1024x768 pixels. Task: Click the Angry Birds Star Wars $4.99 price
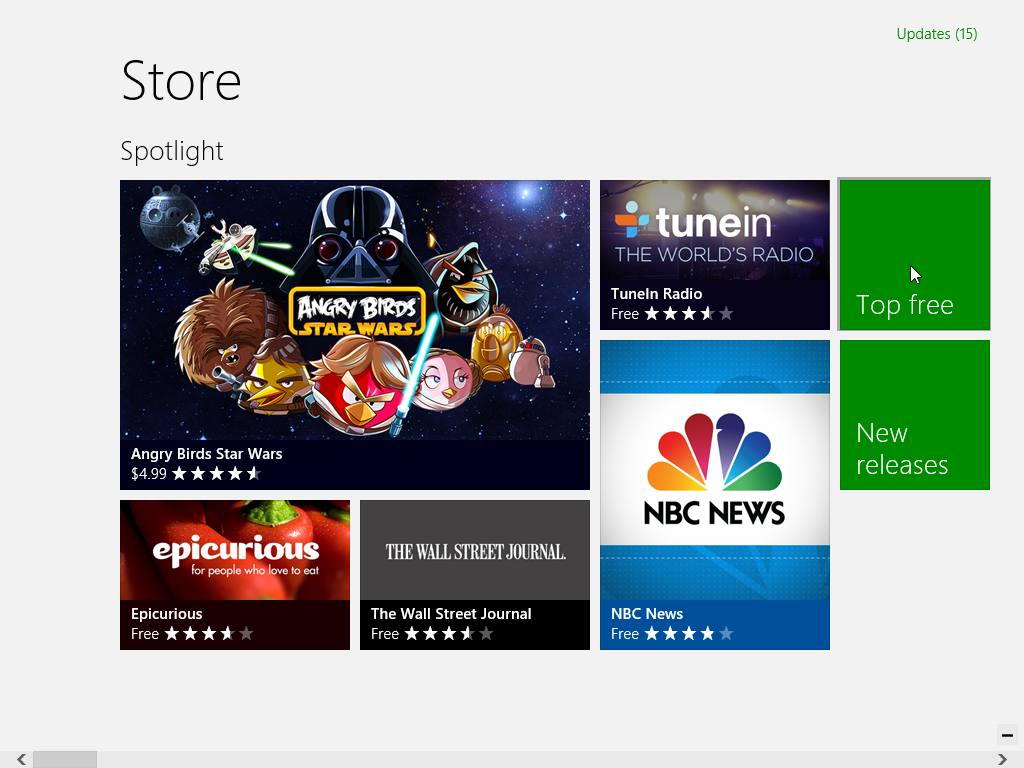pyautogui.click(x=148, y=473)
